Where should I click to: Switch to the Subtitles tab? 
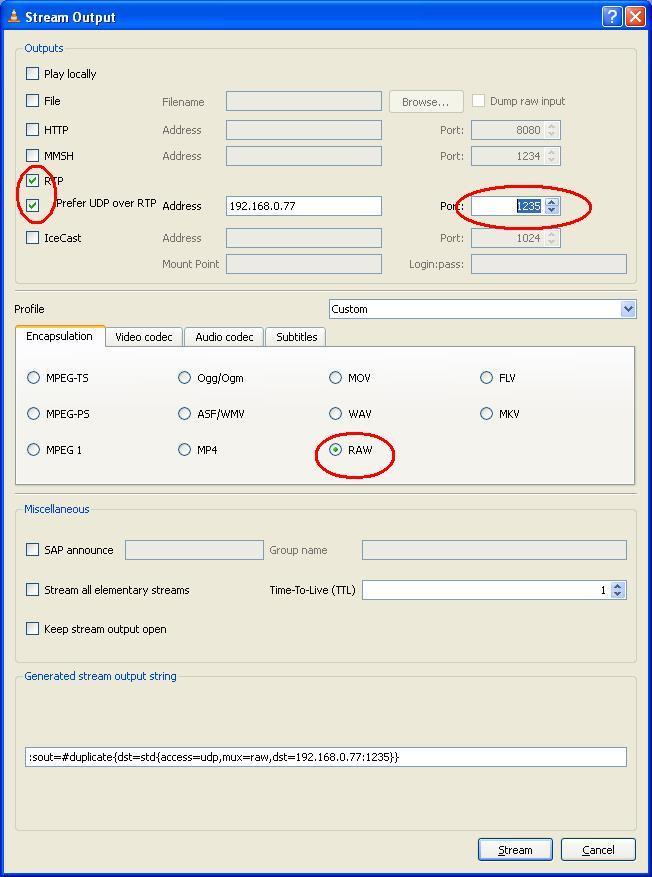[296, 337]
